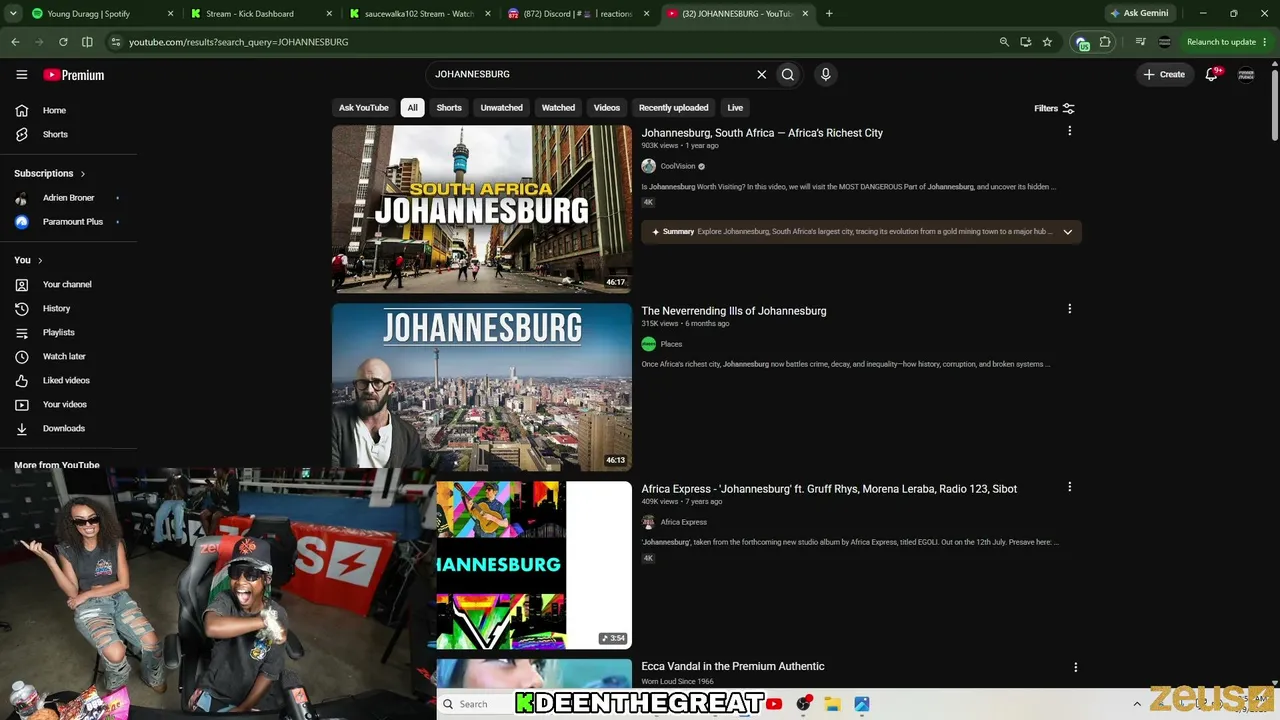This screenshot has height=720, width=1280.
Task: Filter by Recently uploaded chip
Action: pyautogui.click(x=673, y=108)
